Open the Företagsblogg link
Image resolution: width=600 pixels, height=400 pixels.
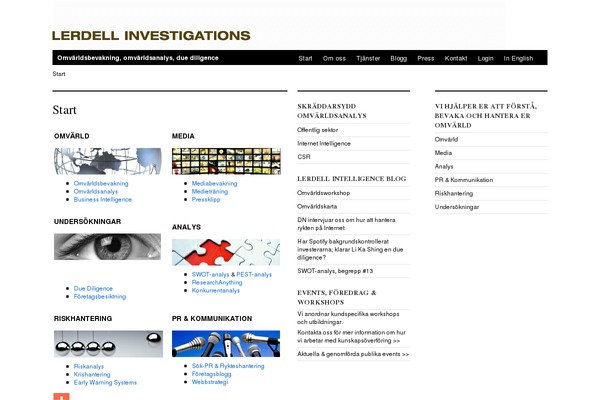tap(211, 374)
